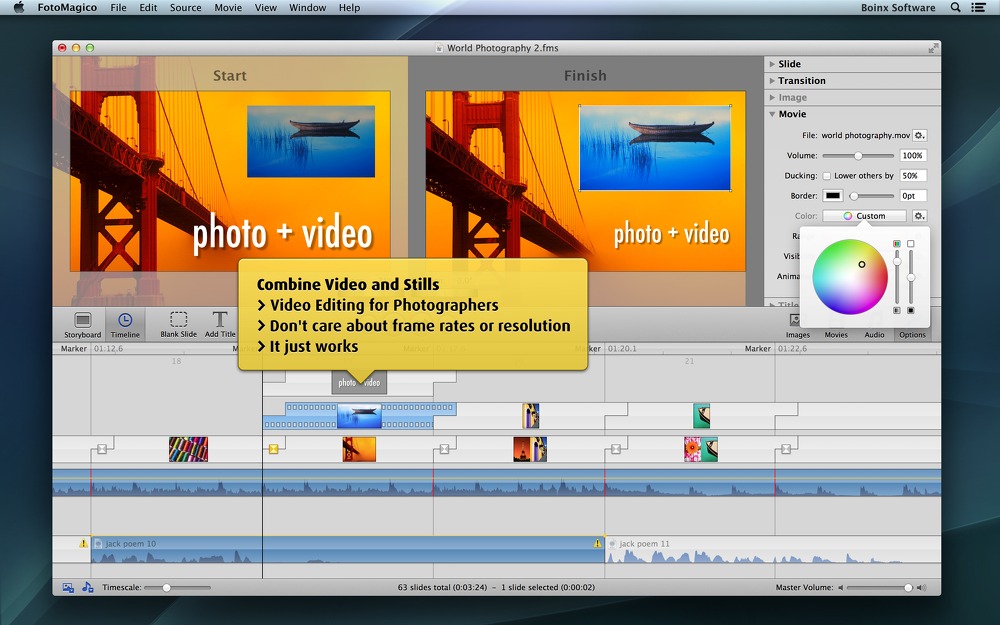Open the Source menu in menu bar
This screenshot has height=625, width=1000.
click(185, 8)
